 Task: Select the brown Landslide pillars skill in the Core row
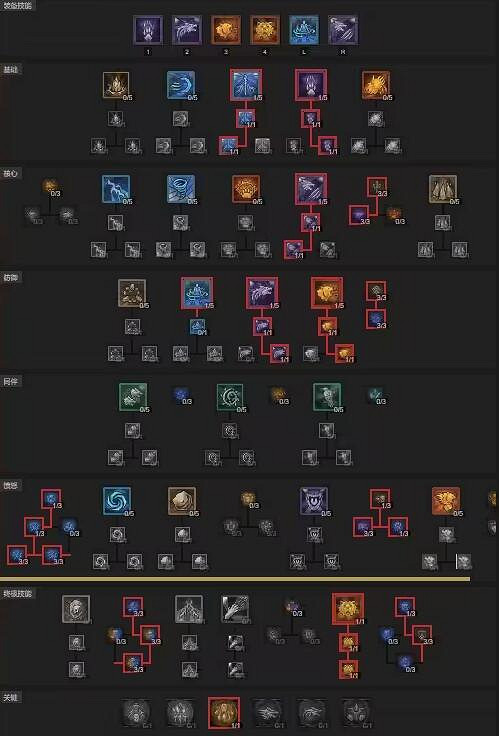pyautogui.click(x=443, y=189)
